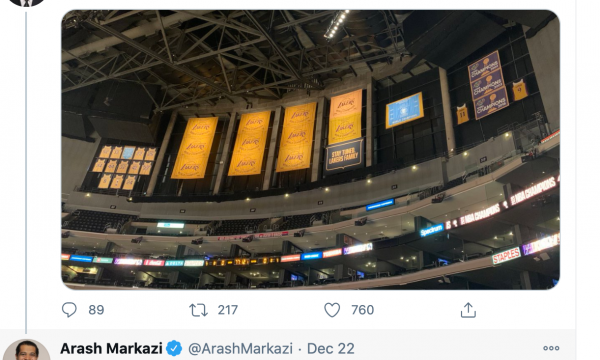Click the reply speech bubble icon
This screenshot has width=600, height=360.
click(69, 310)
